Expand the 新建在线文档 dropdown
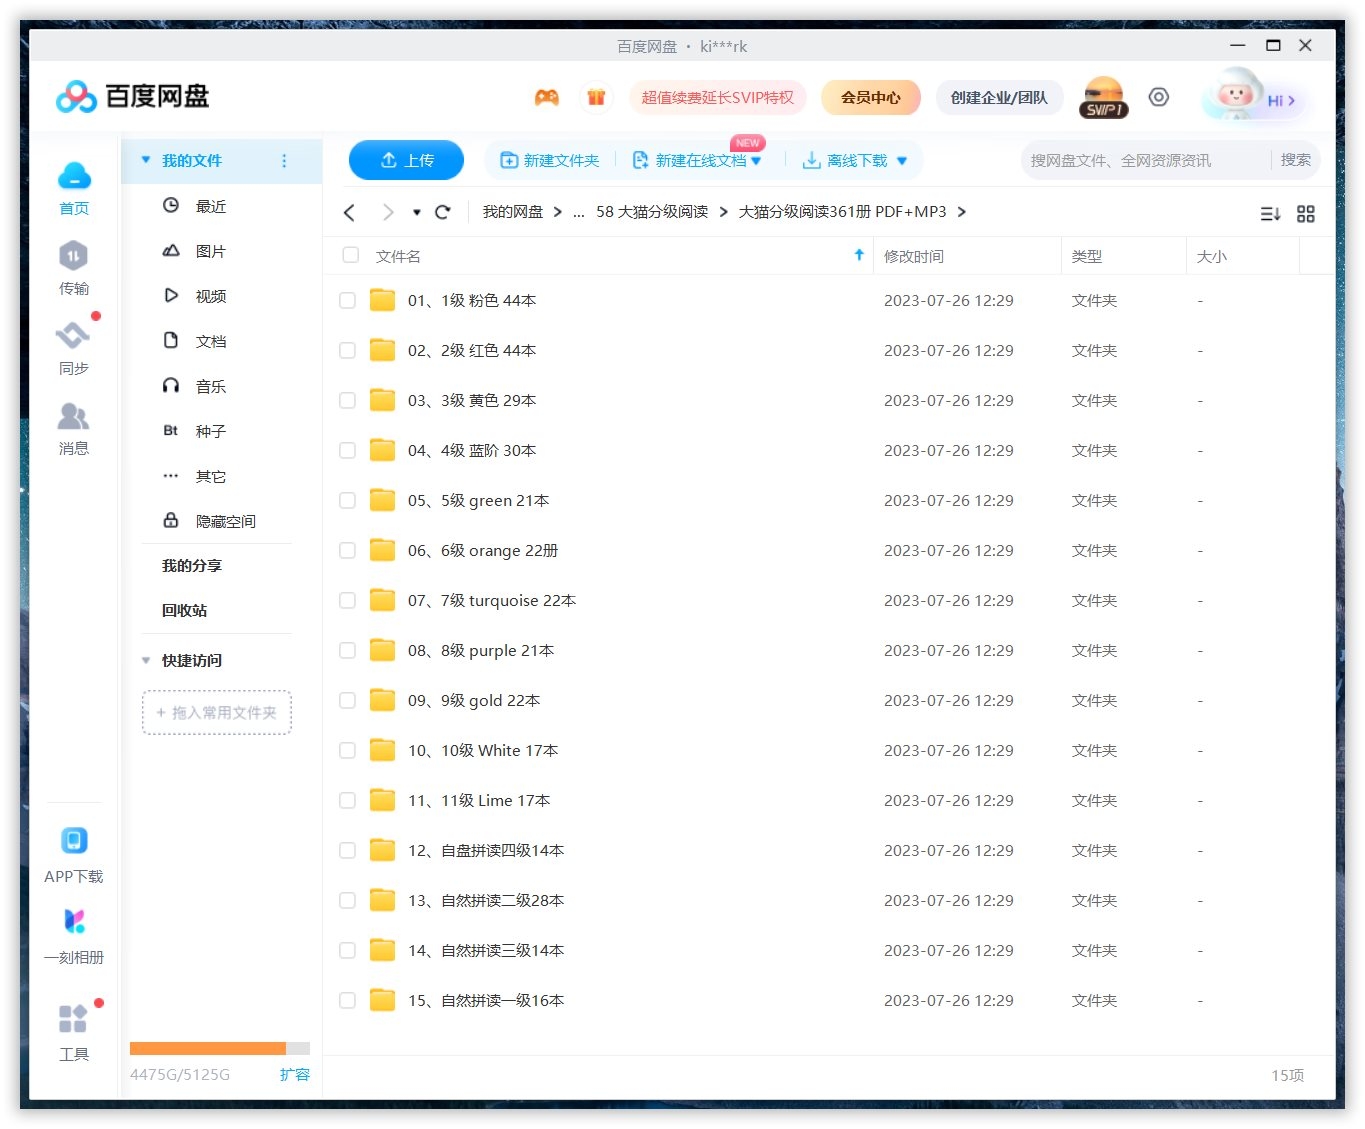This screenshot has height=1129, width=1365. click(x=757, y=160)
